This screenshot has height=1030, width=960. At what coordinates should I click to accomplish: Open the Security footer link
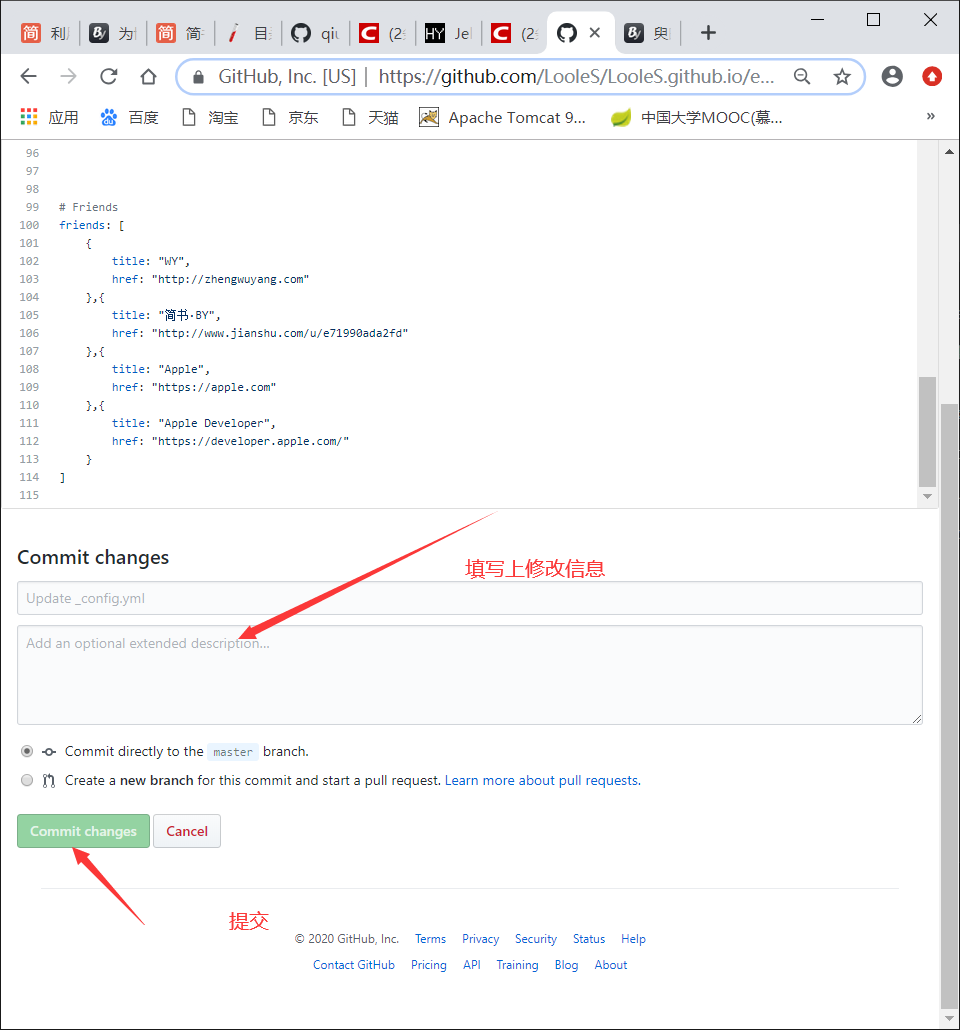click(536, 939)
